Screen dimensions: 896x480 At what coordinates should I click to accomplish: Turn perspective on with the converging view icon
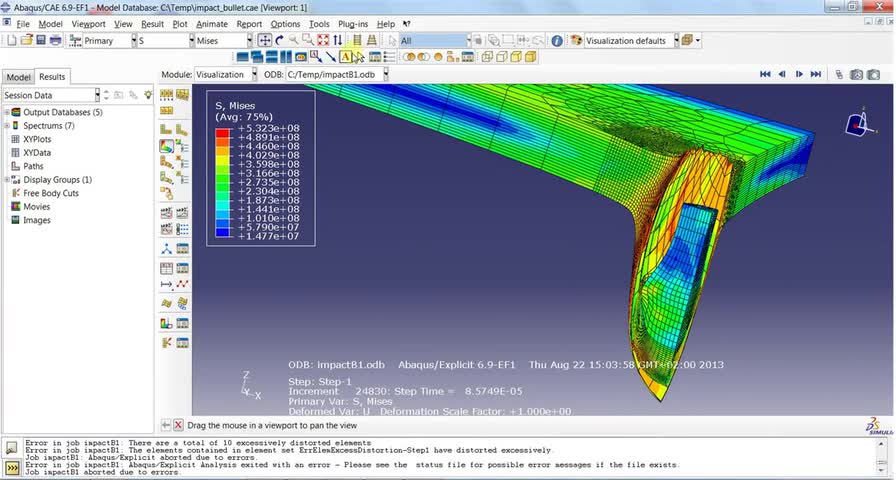tap(371, 40)
